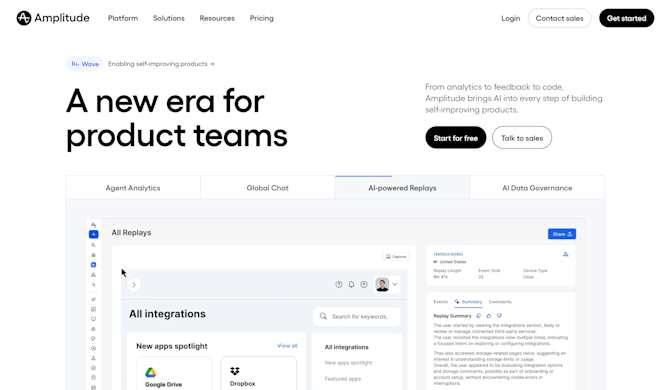Click the blue plus create button in sidebar

pyautogui.click(x=93, y=234)
